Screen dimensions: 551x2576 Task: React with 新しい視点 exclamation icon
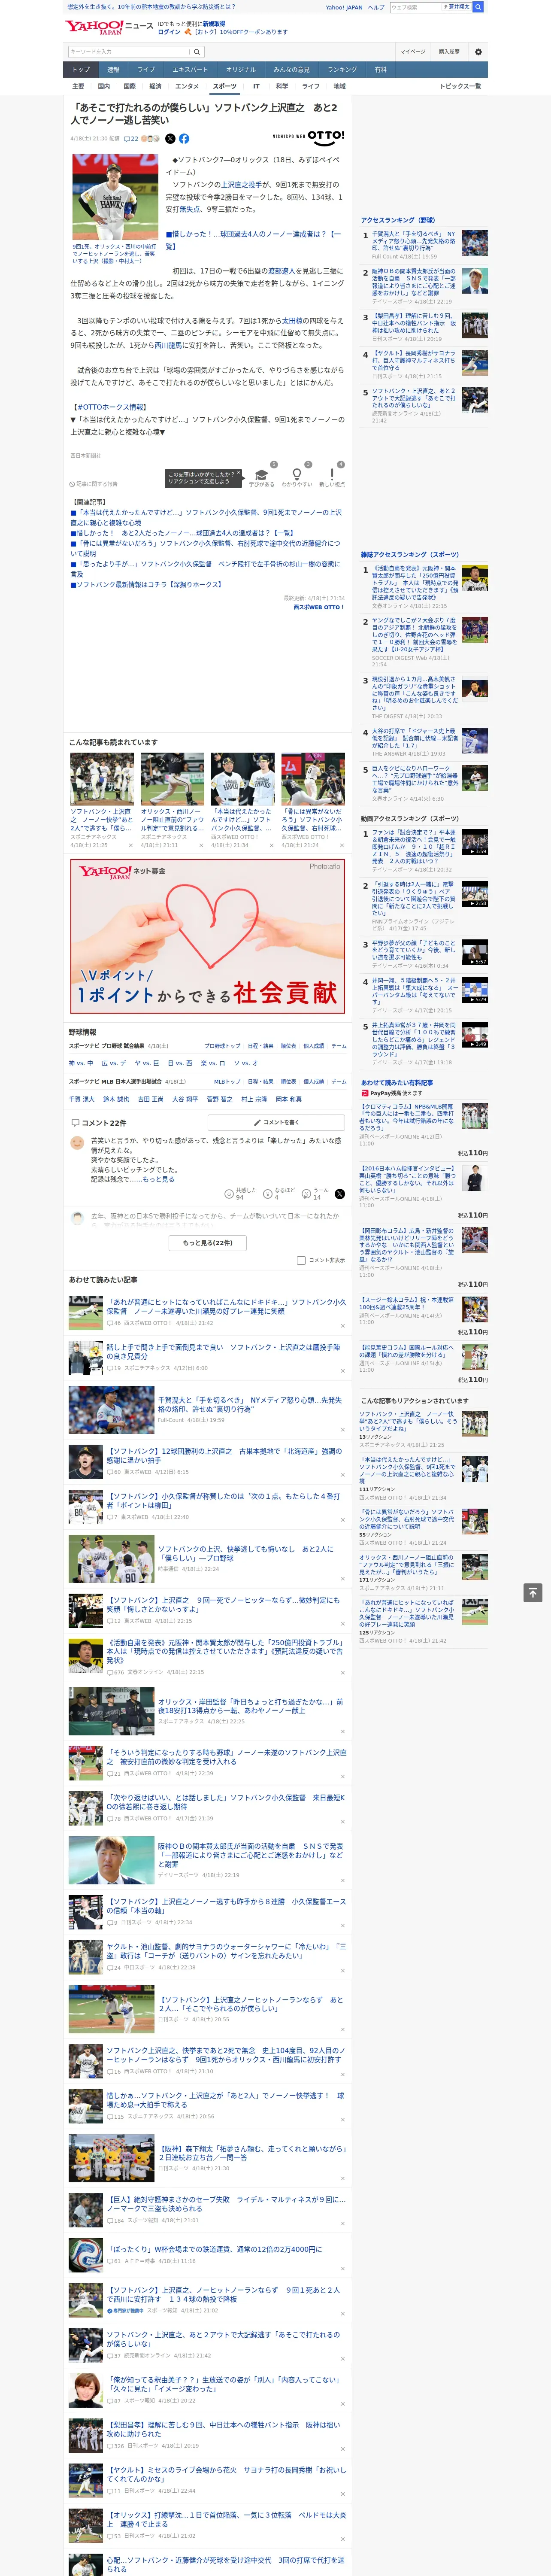pyautogui.click(x=332, y=474)
